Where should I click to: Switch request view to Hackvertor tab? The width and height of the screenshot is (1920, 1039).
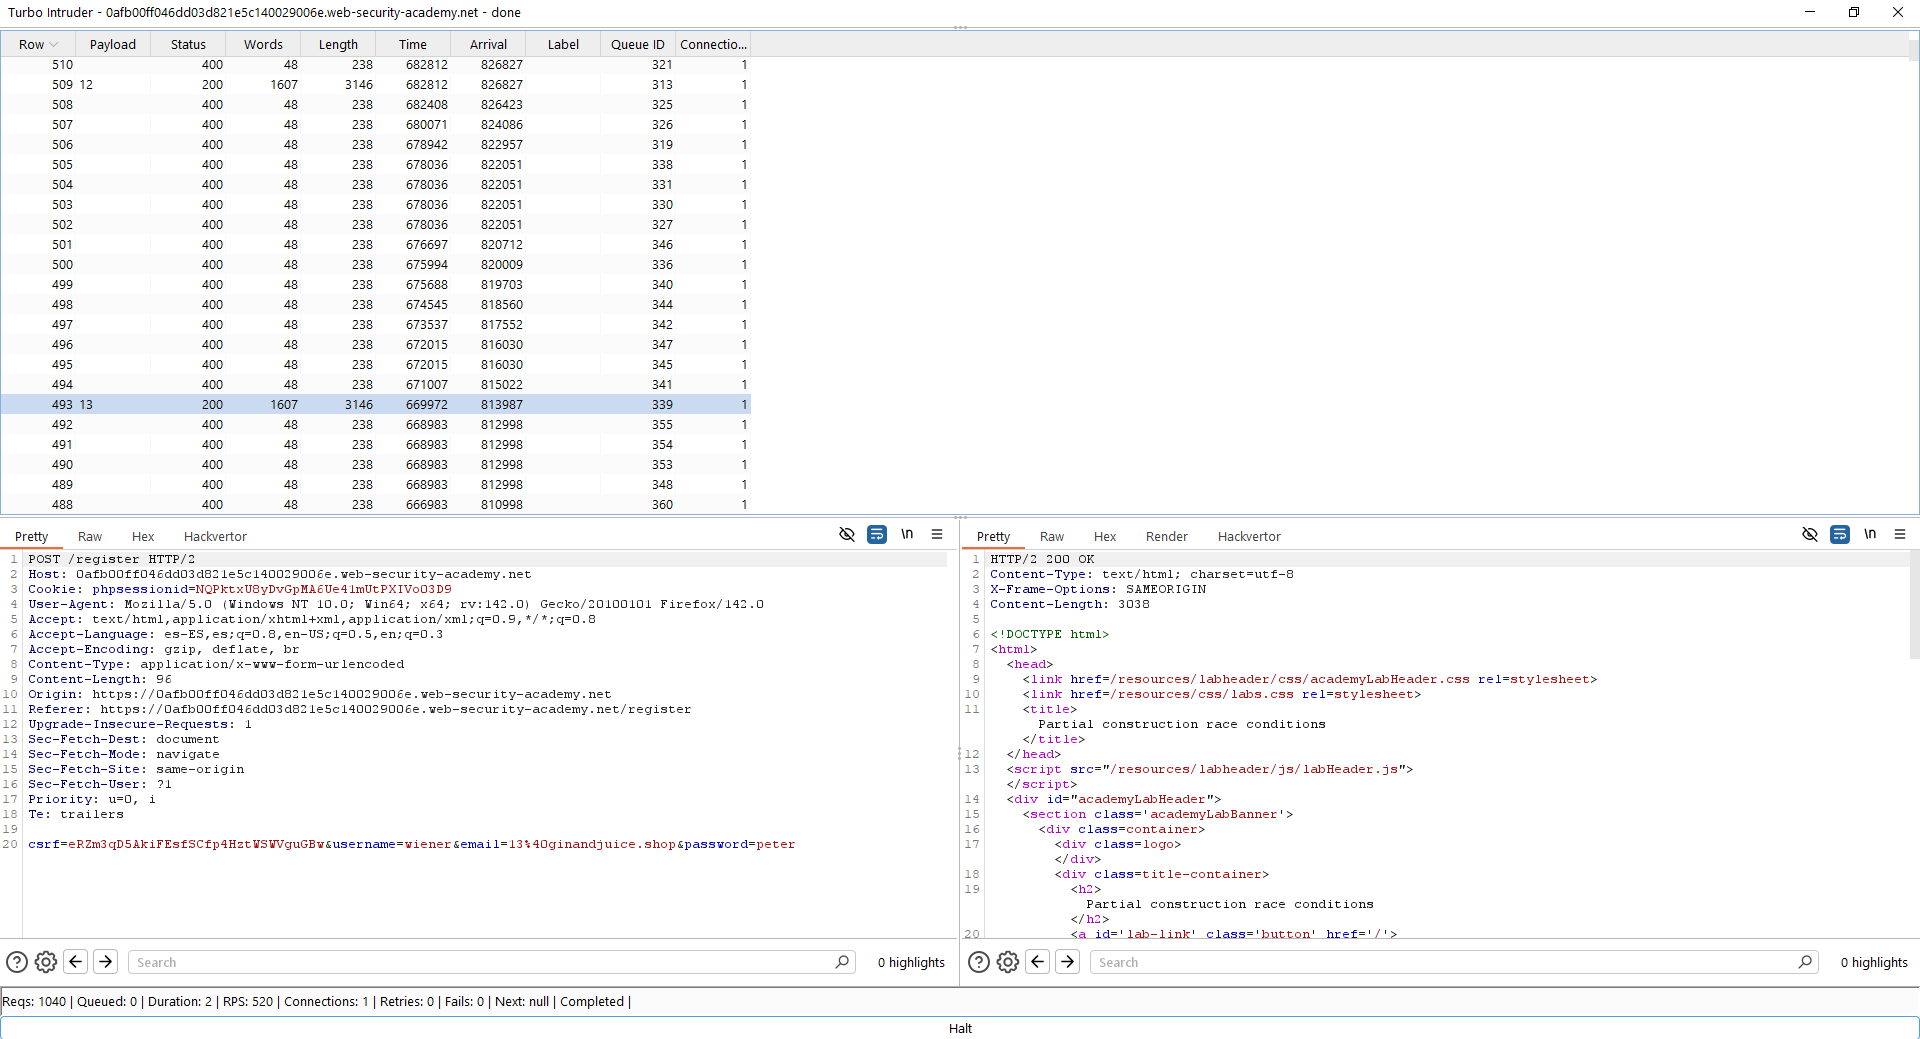[215, 537]
